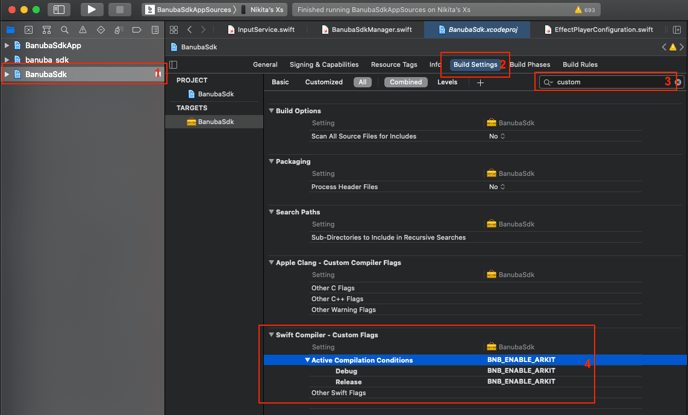Open the Issue navigator warning icon
The image size is (688, 415).
point(83,30)
